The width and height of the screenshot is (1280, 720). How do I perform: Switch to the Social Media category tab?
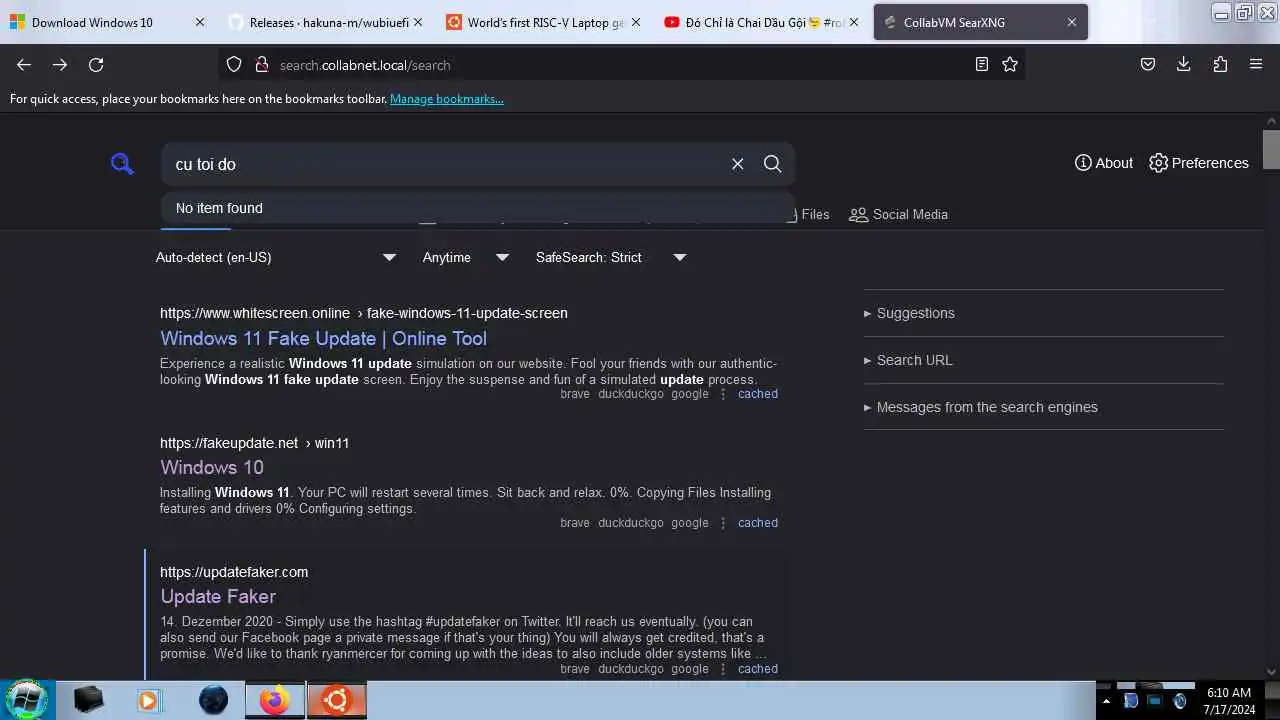(898, 214)
